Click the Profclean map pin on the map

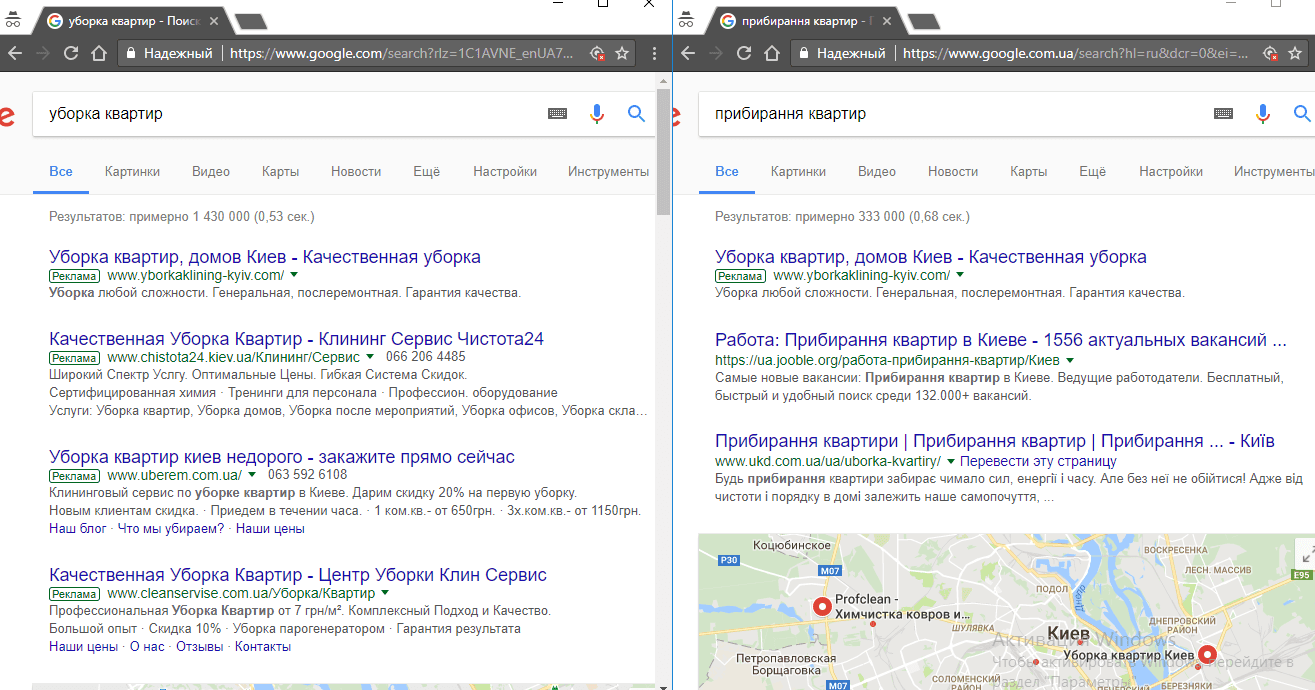822,606
